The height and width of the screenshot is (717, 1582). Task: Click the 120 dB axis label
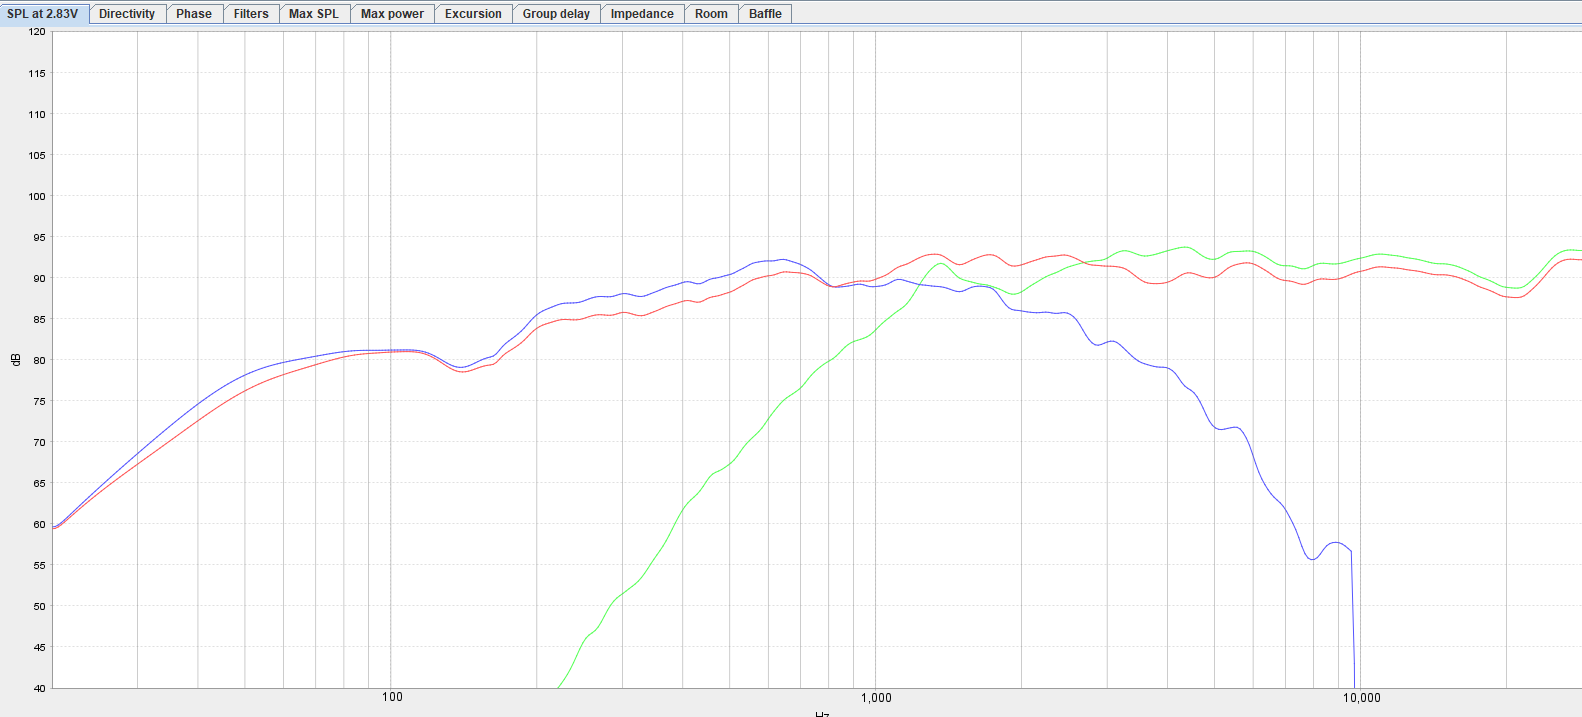point(37,32)
